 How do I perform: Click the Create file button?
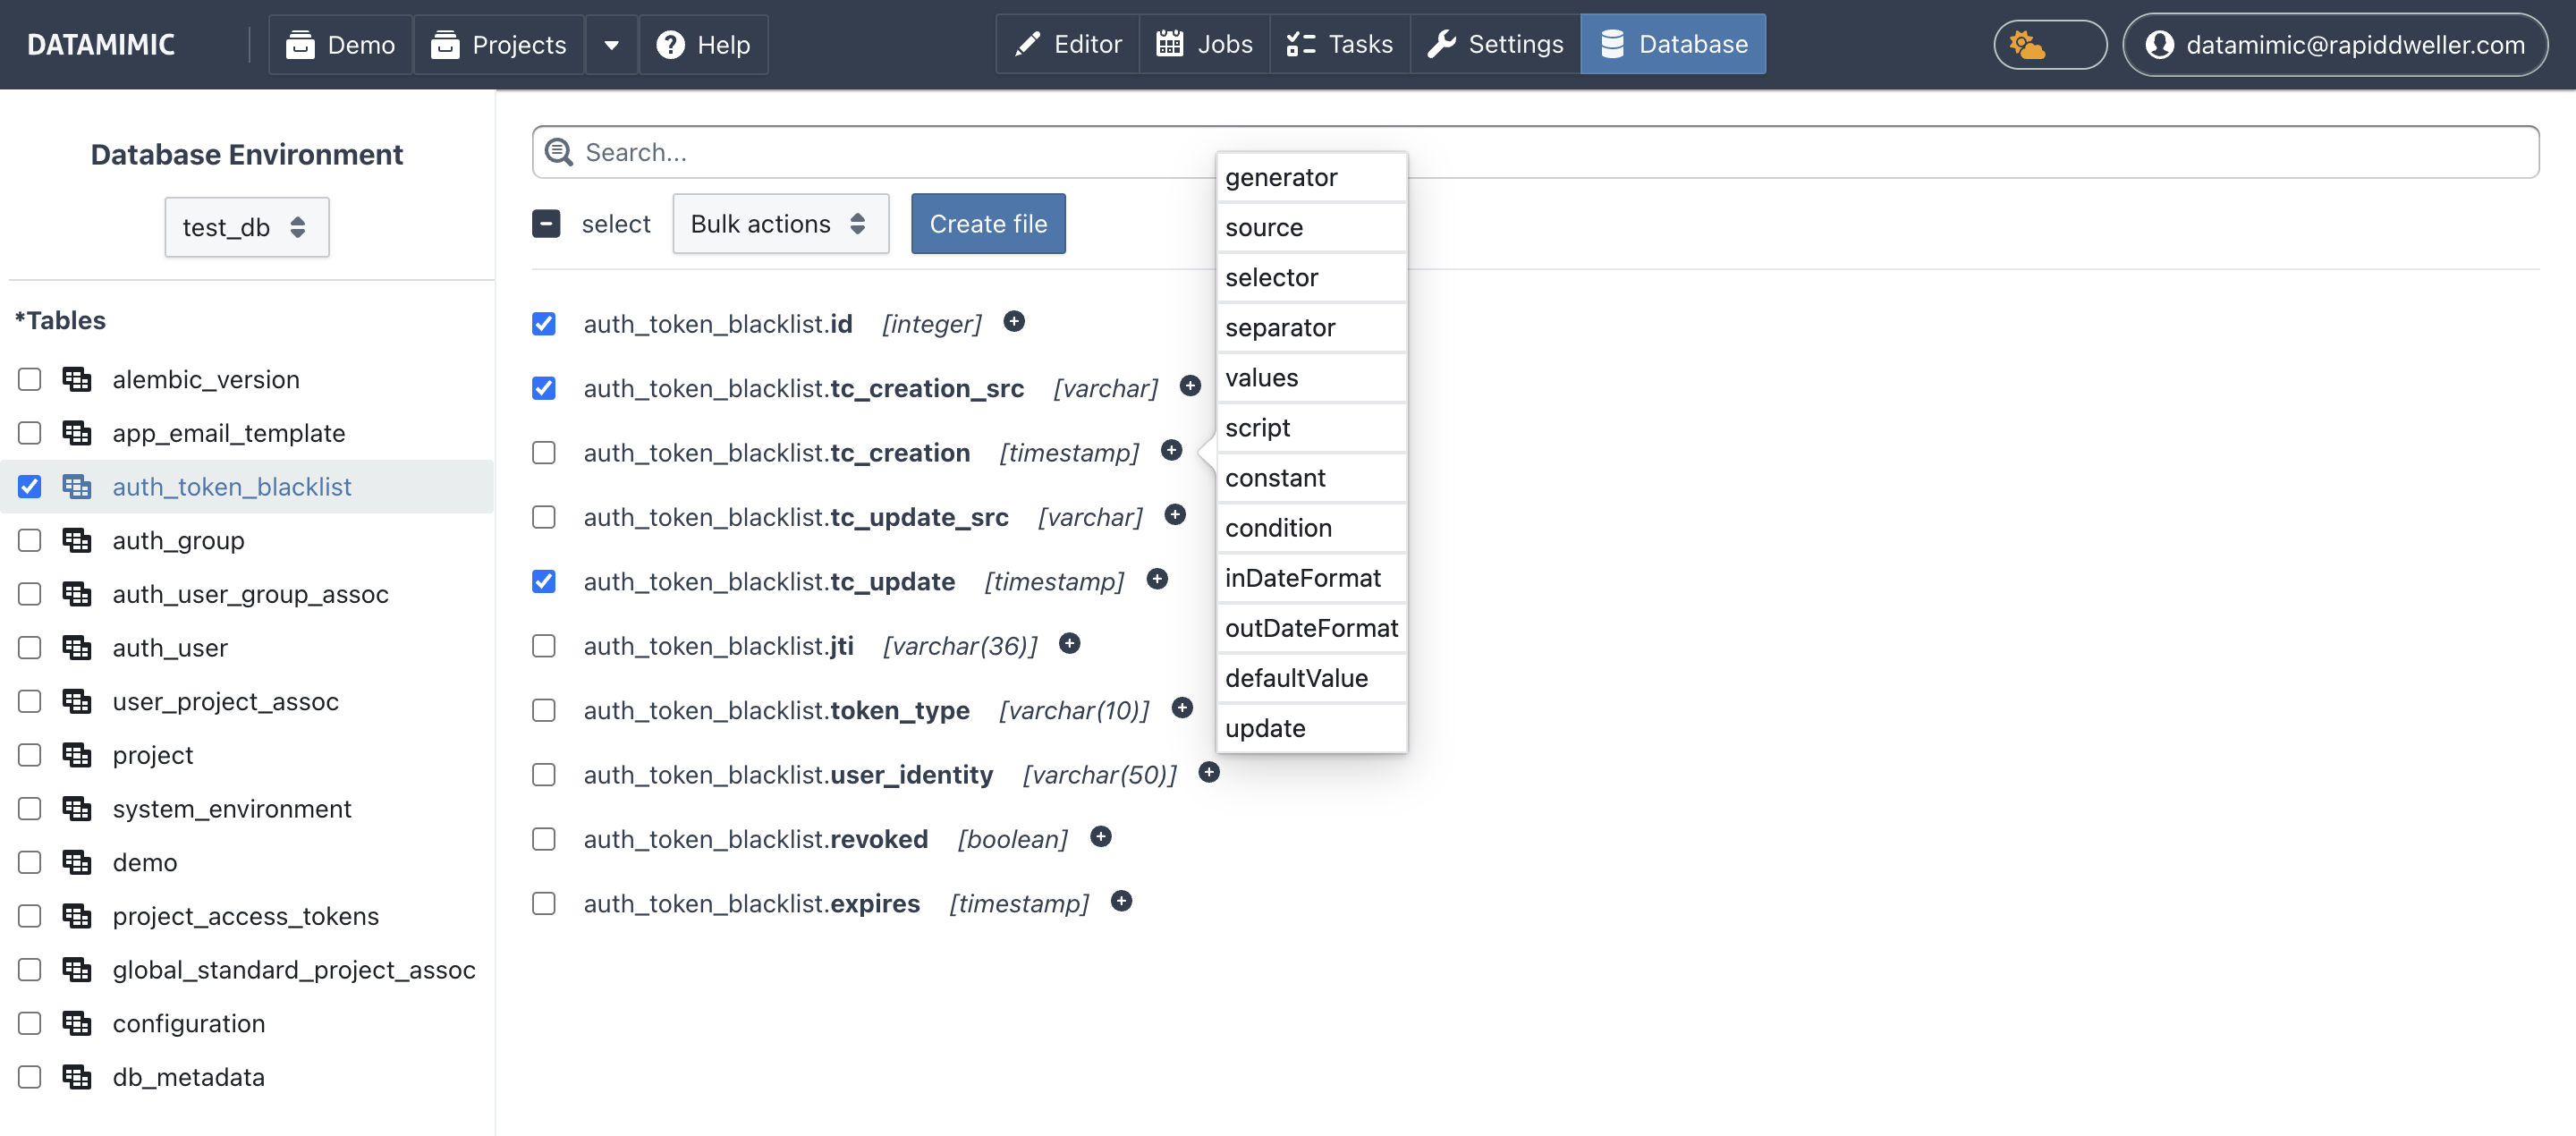pyautogui.click(x=988, y=223)
